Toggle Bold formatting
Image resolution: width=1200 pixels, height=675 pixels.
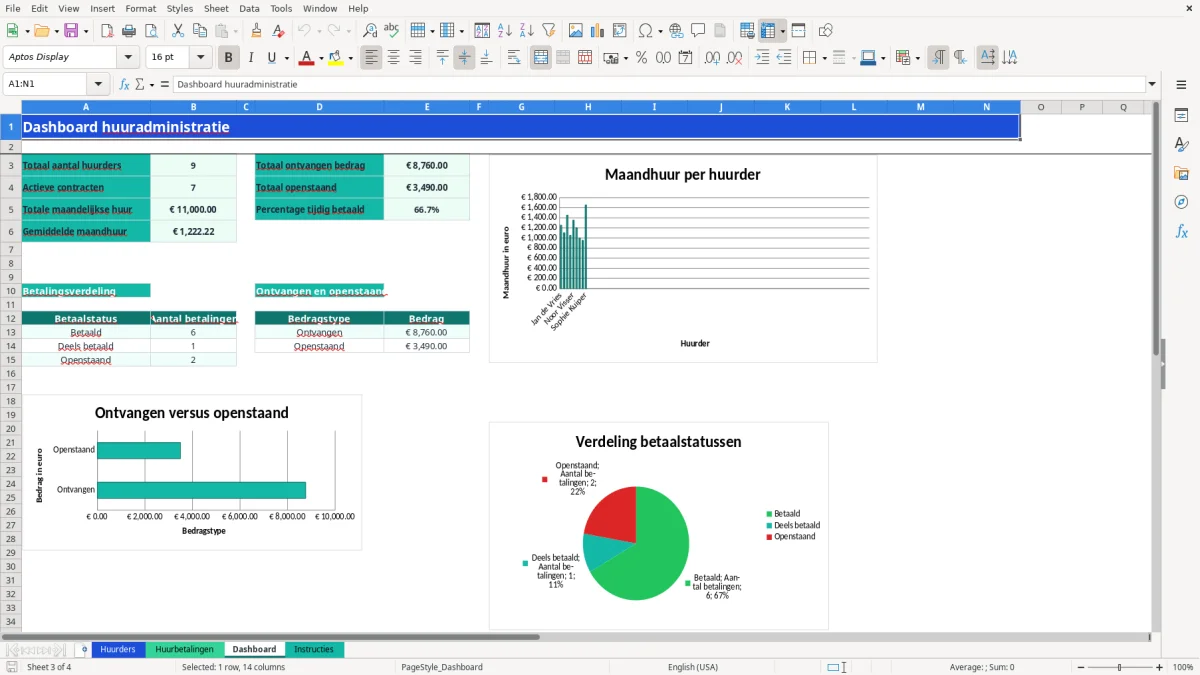(228, 58)
